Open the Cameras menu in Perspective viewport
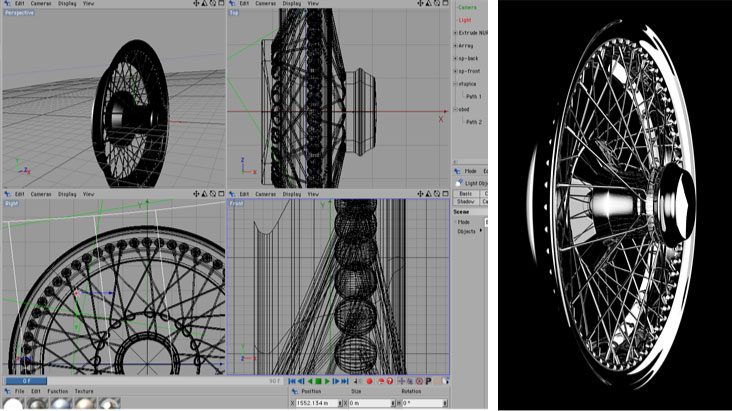 [x=41, y=4]
